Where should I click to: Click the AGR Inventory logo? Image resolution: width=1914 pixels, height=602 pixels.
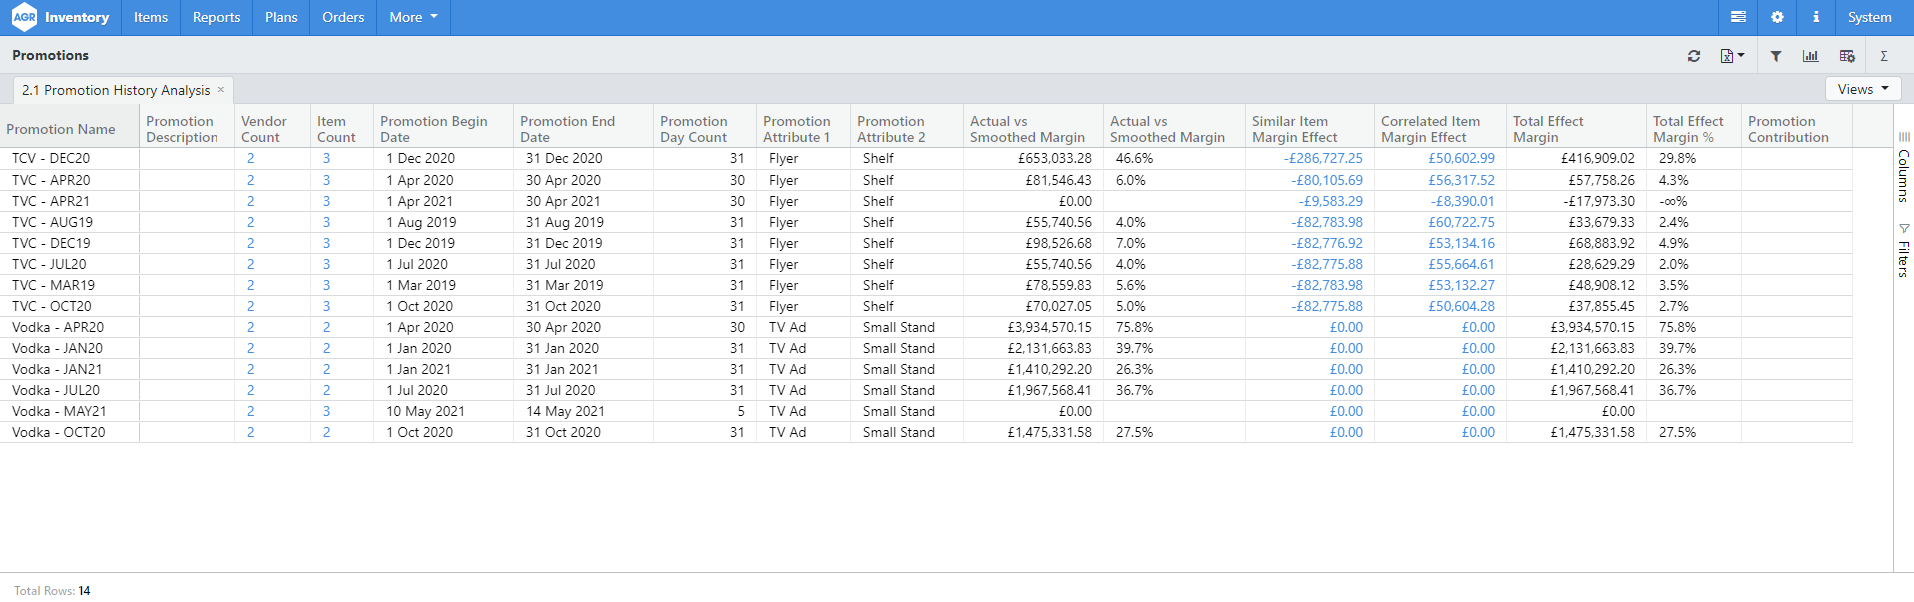coord(61,17)
